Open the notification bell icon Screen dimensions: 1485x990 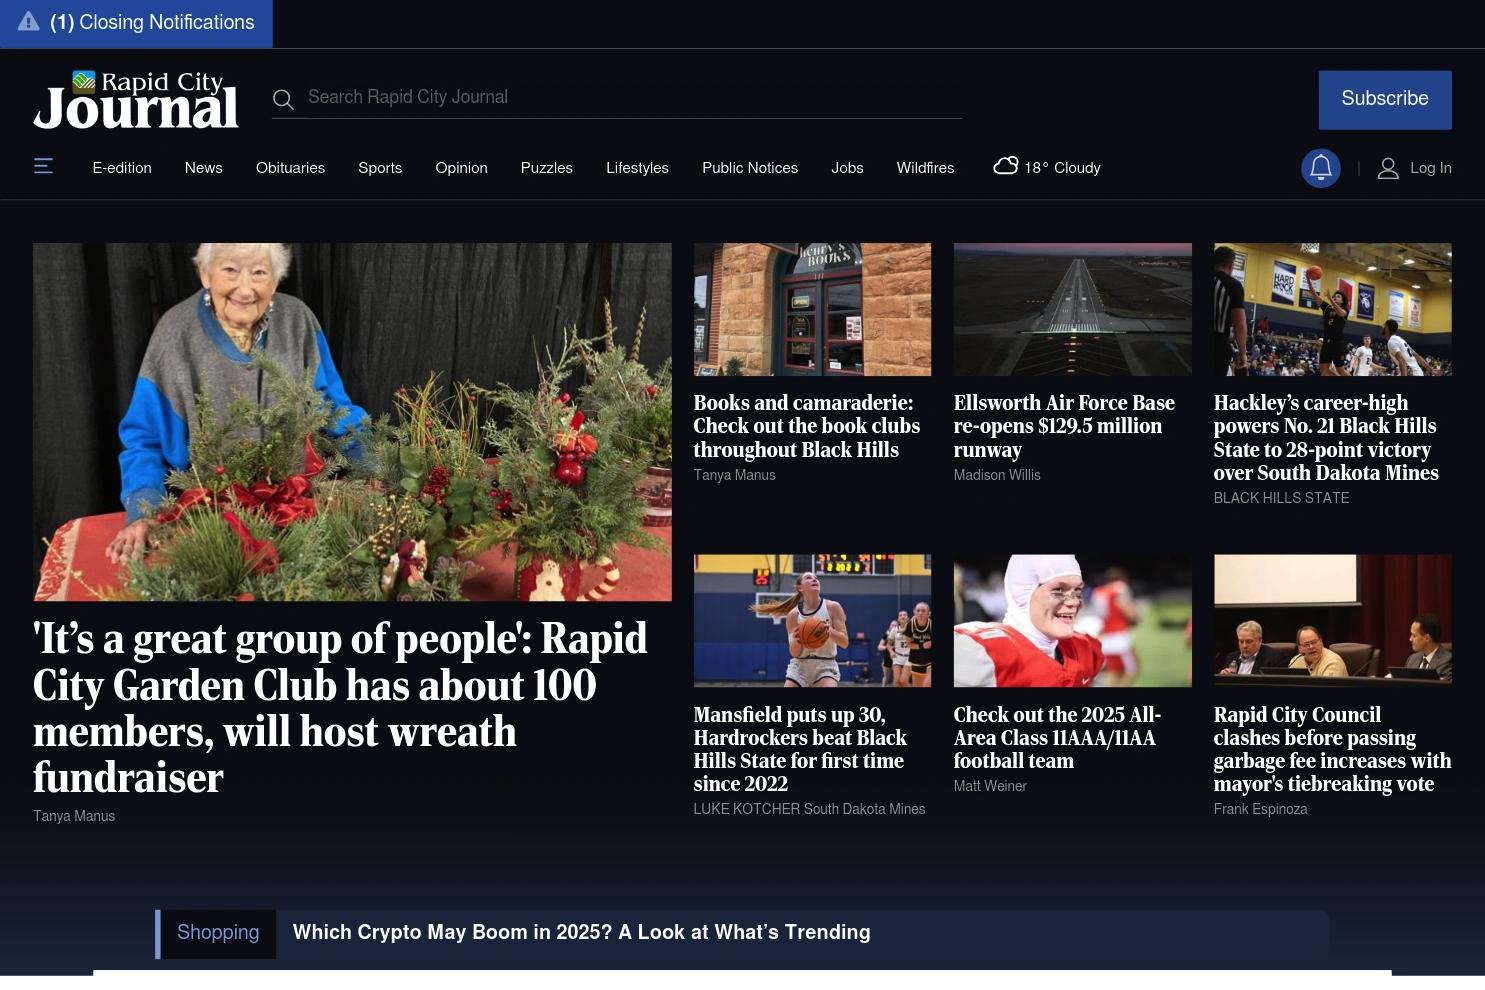click(x=1320, y=168)
